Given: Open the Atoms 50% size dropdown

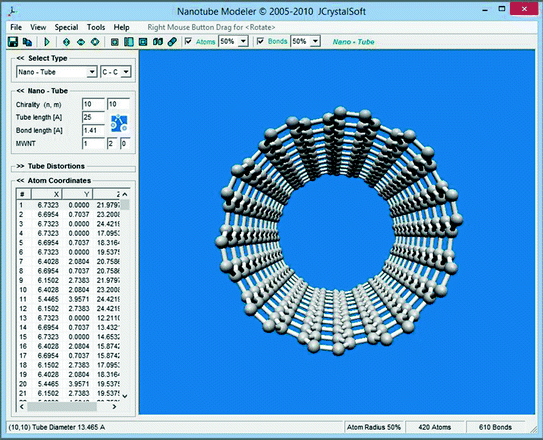Looking at the screenshot, I should pyautogui.click(x=243, y=42).
